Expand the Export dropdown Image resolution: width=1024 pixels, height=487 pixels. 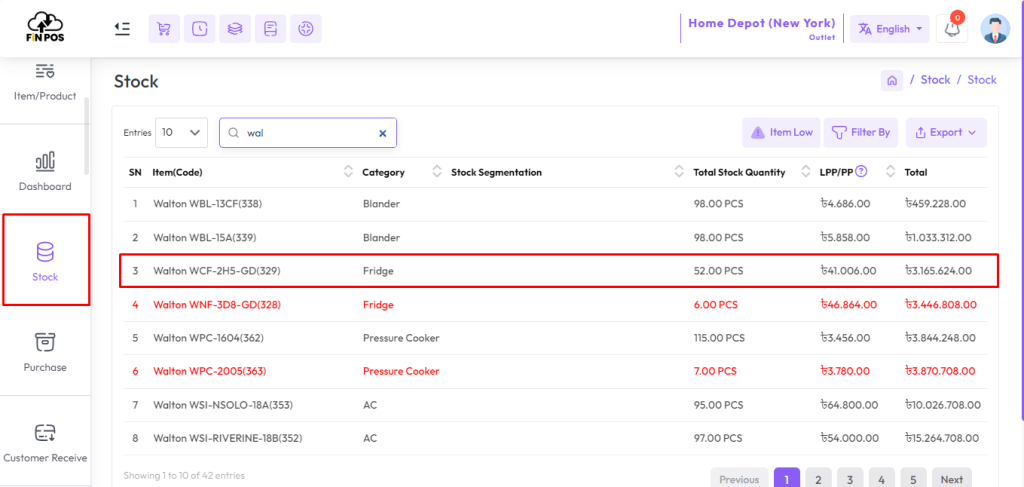(x=946, y=133)
